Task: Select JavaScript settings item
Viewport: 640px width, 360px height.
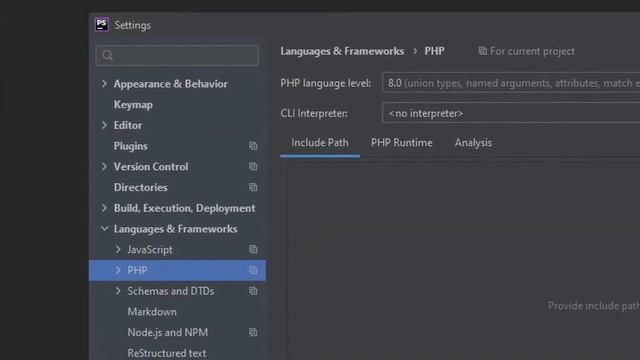Action: click(150, 249)
